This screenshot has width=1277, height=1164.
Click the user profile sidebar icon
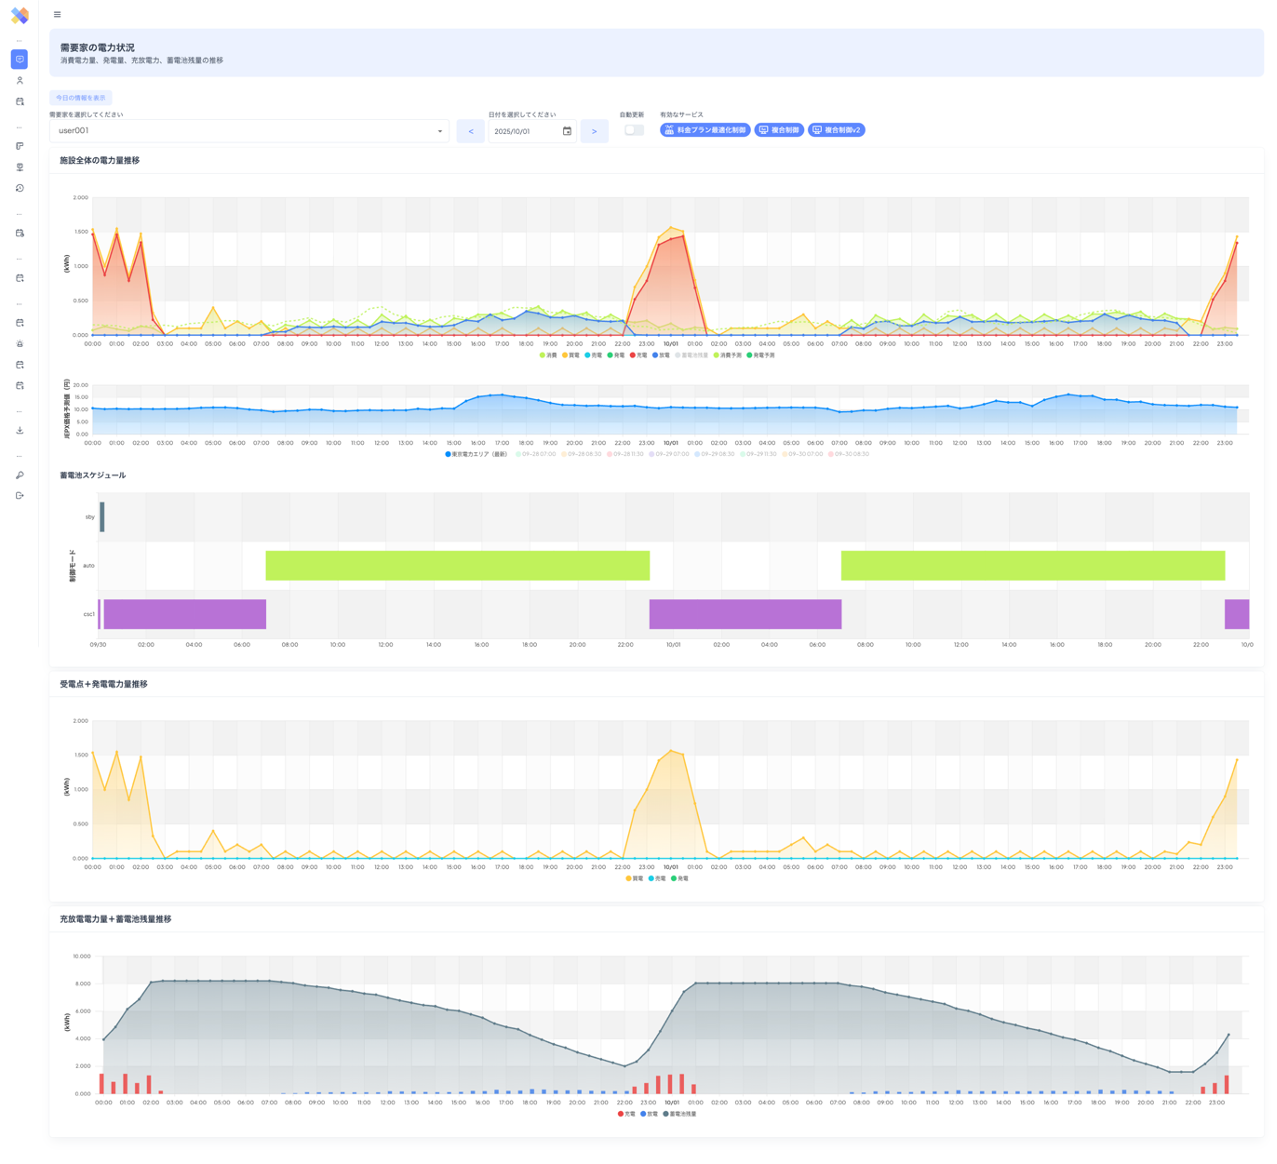coord(19,81)
